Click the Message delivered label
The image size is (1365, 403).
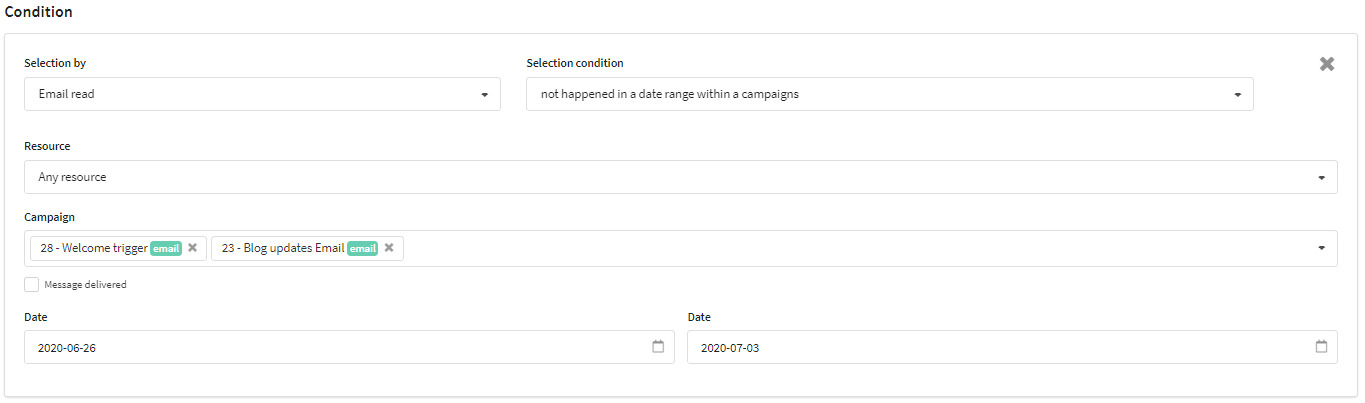(85, 285)
